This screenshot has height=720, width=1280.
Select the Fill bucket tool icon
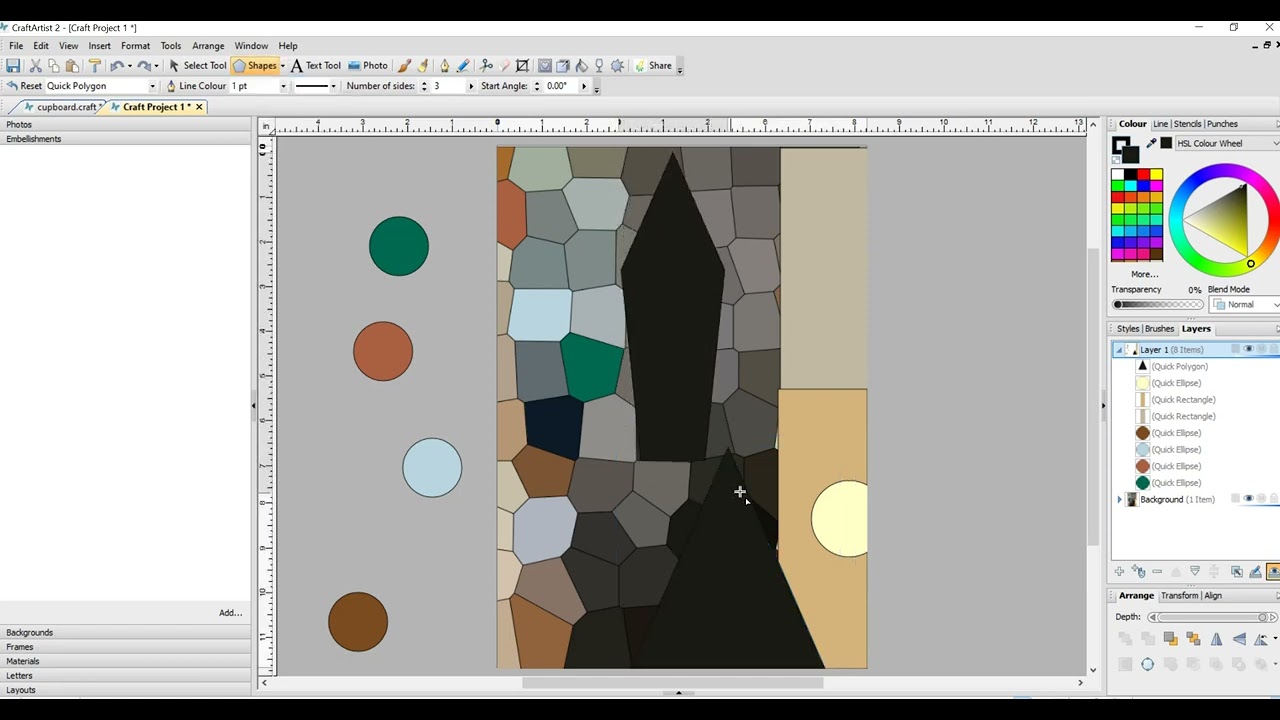point(581,66)
